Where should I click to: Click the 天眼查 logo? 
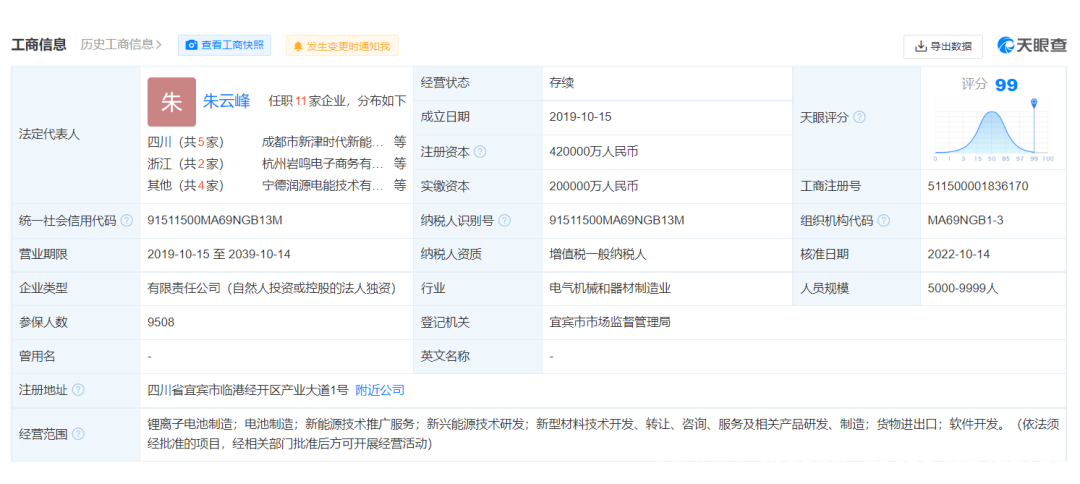[1031, 45]
